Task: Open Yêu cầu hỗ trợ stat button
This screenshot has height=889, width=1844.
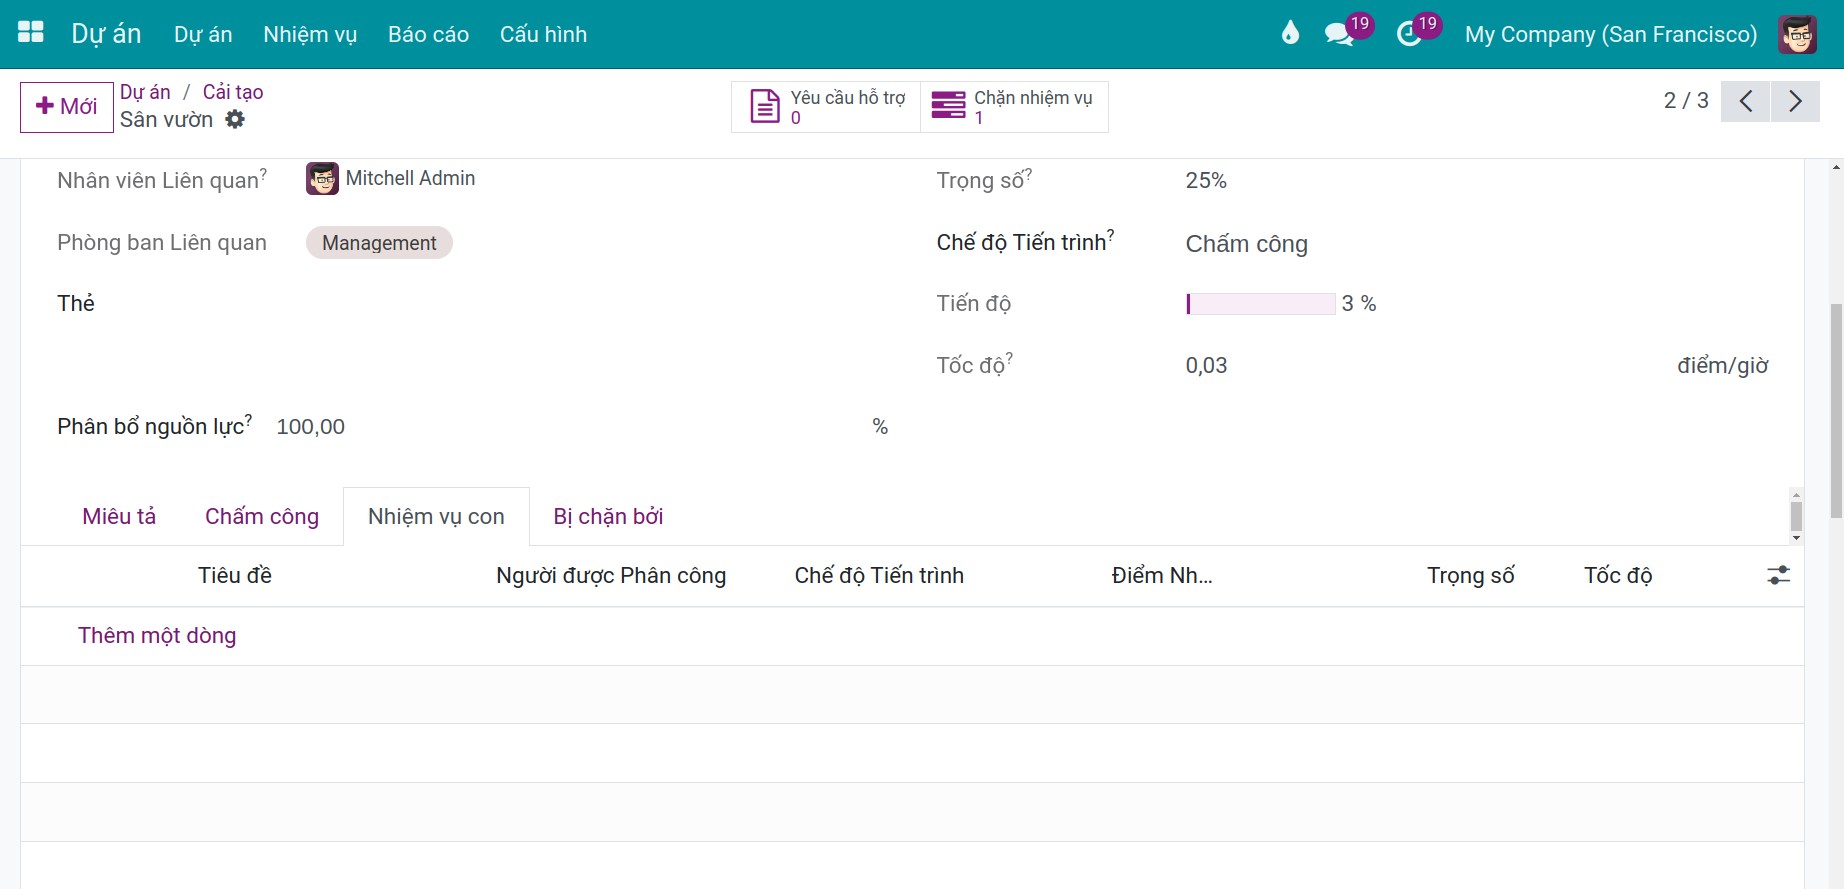Action: pos(826,107)
